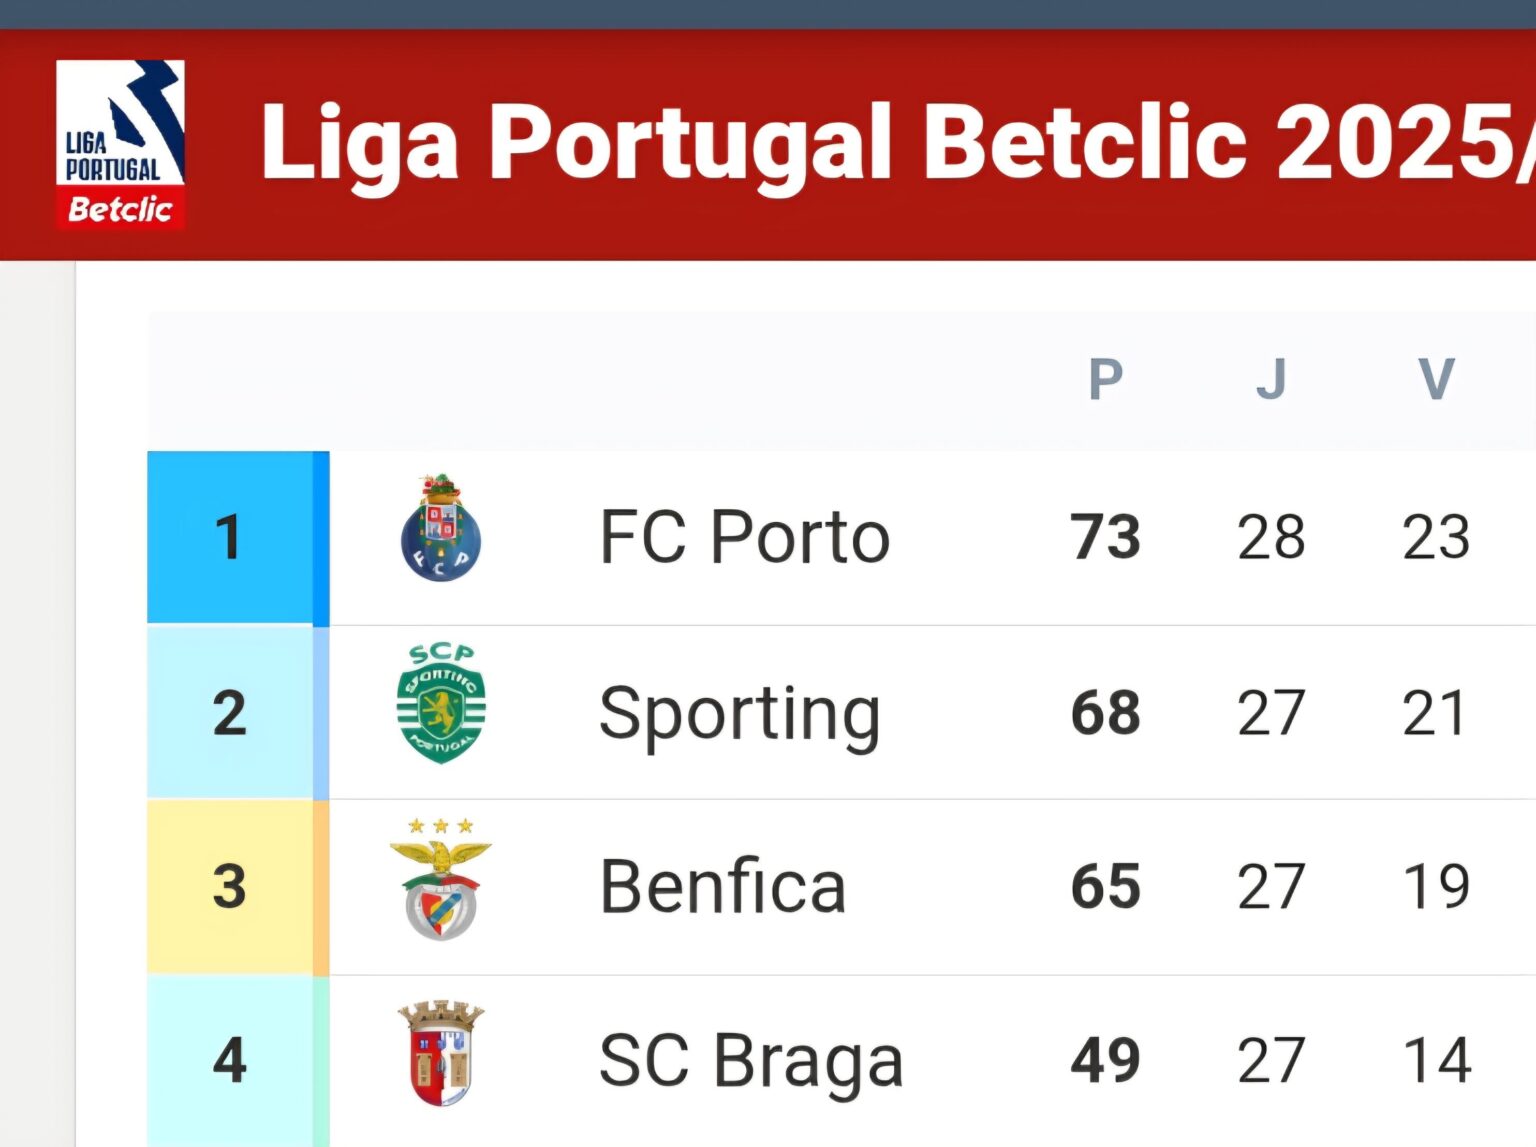
Task: Click the yellow position 3 cell
Action: point(230,887)
